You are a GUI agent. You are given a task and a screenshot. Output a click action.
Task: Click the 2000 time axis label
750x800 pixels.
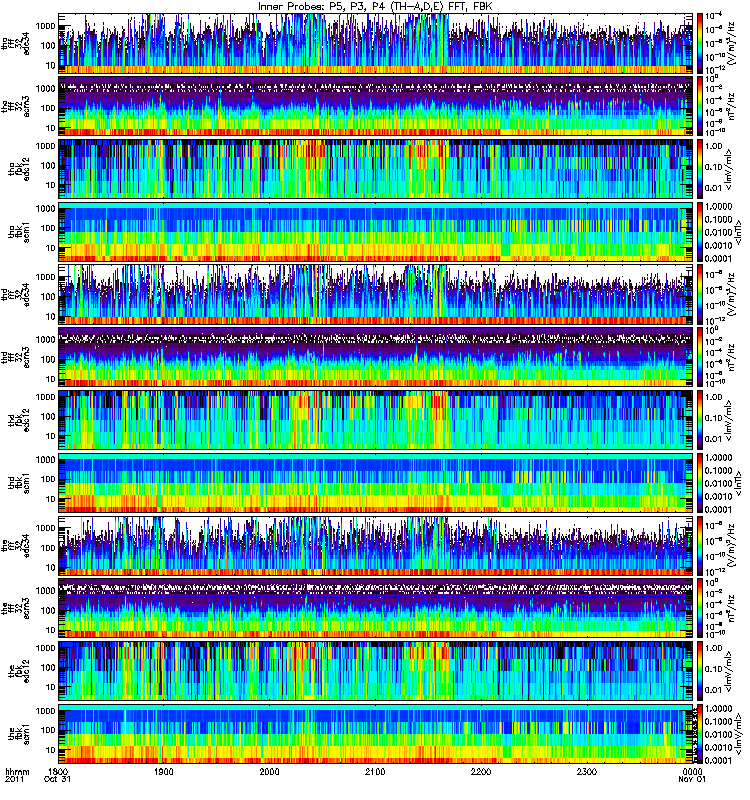coord(269,771)
